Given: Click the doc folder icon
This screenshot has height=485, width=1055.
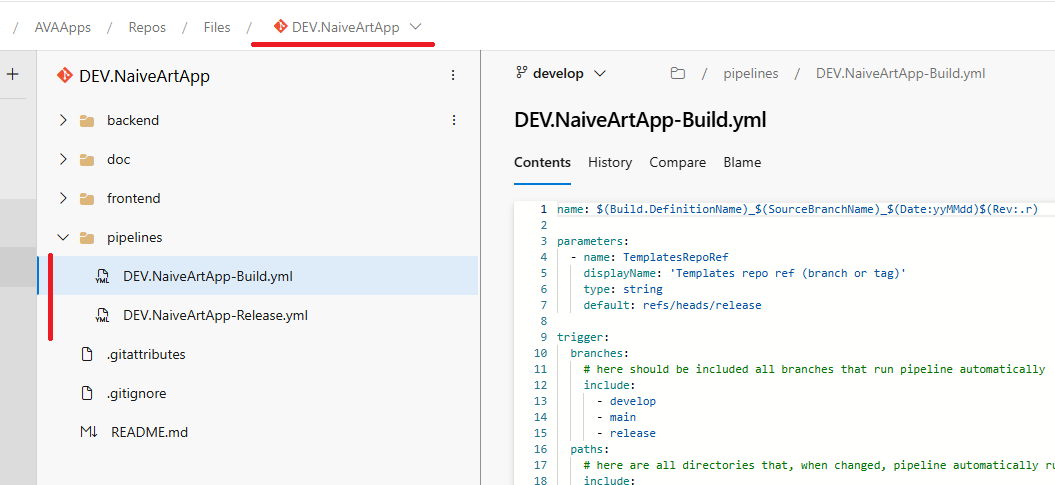Looking at the screenshot, I should pos(87,160).
